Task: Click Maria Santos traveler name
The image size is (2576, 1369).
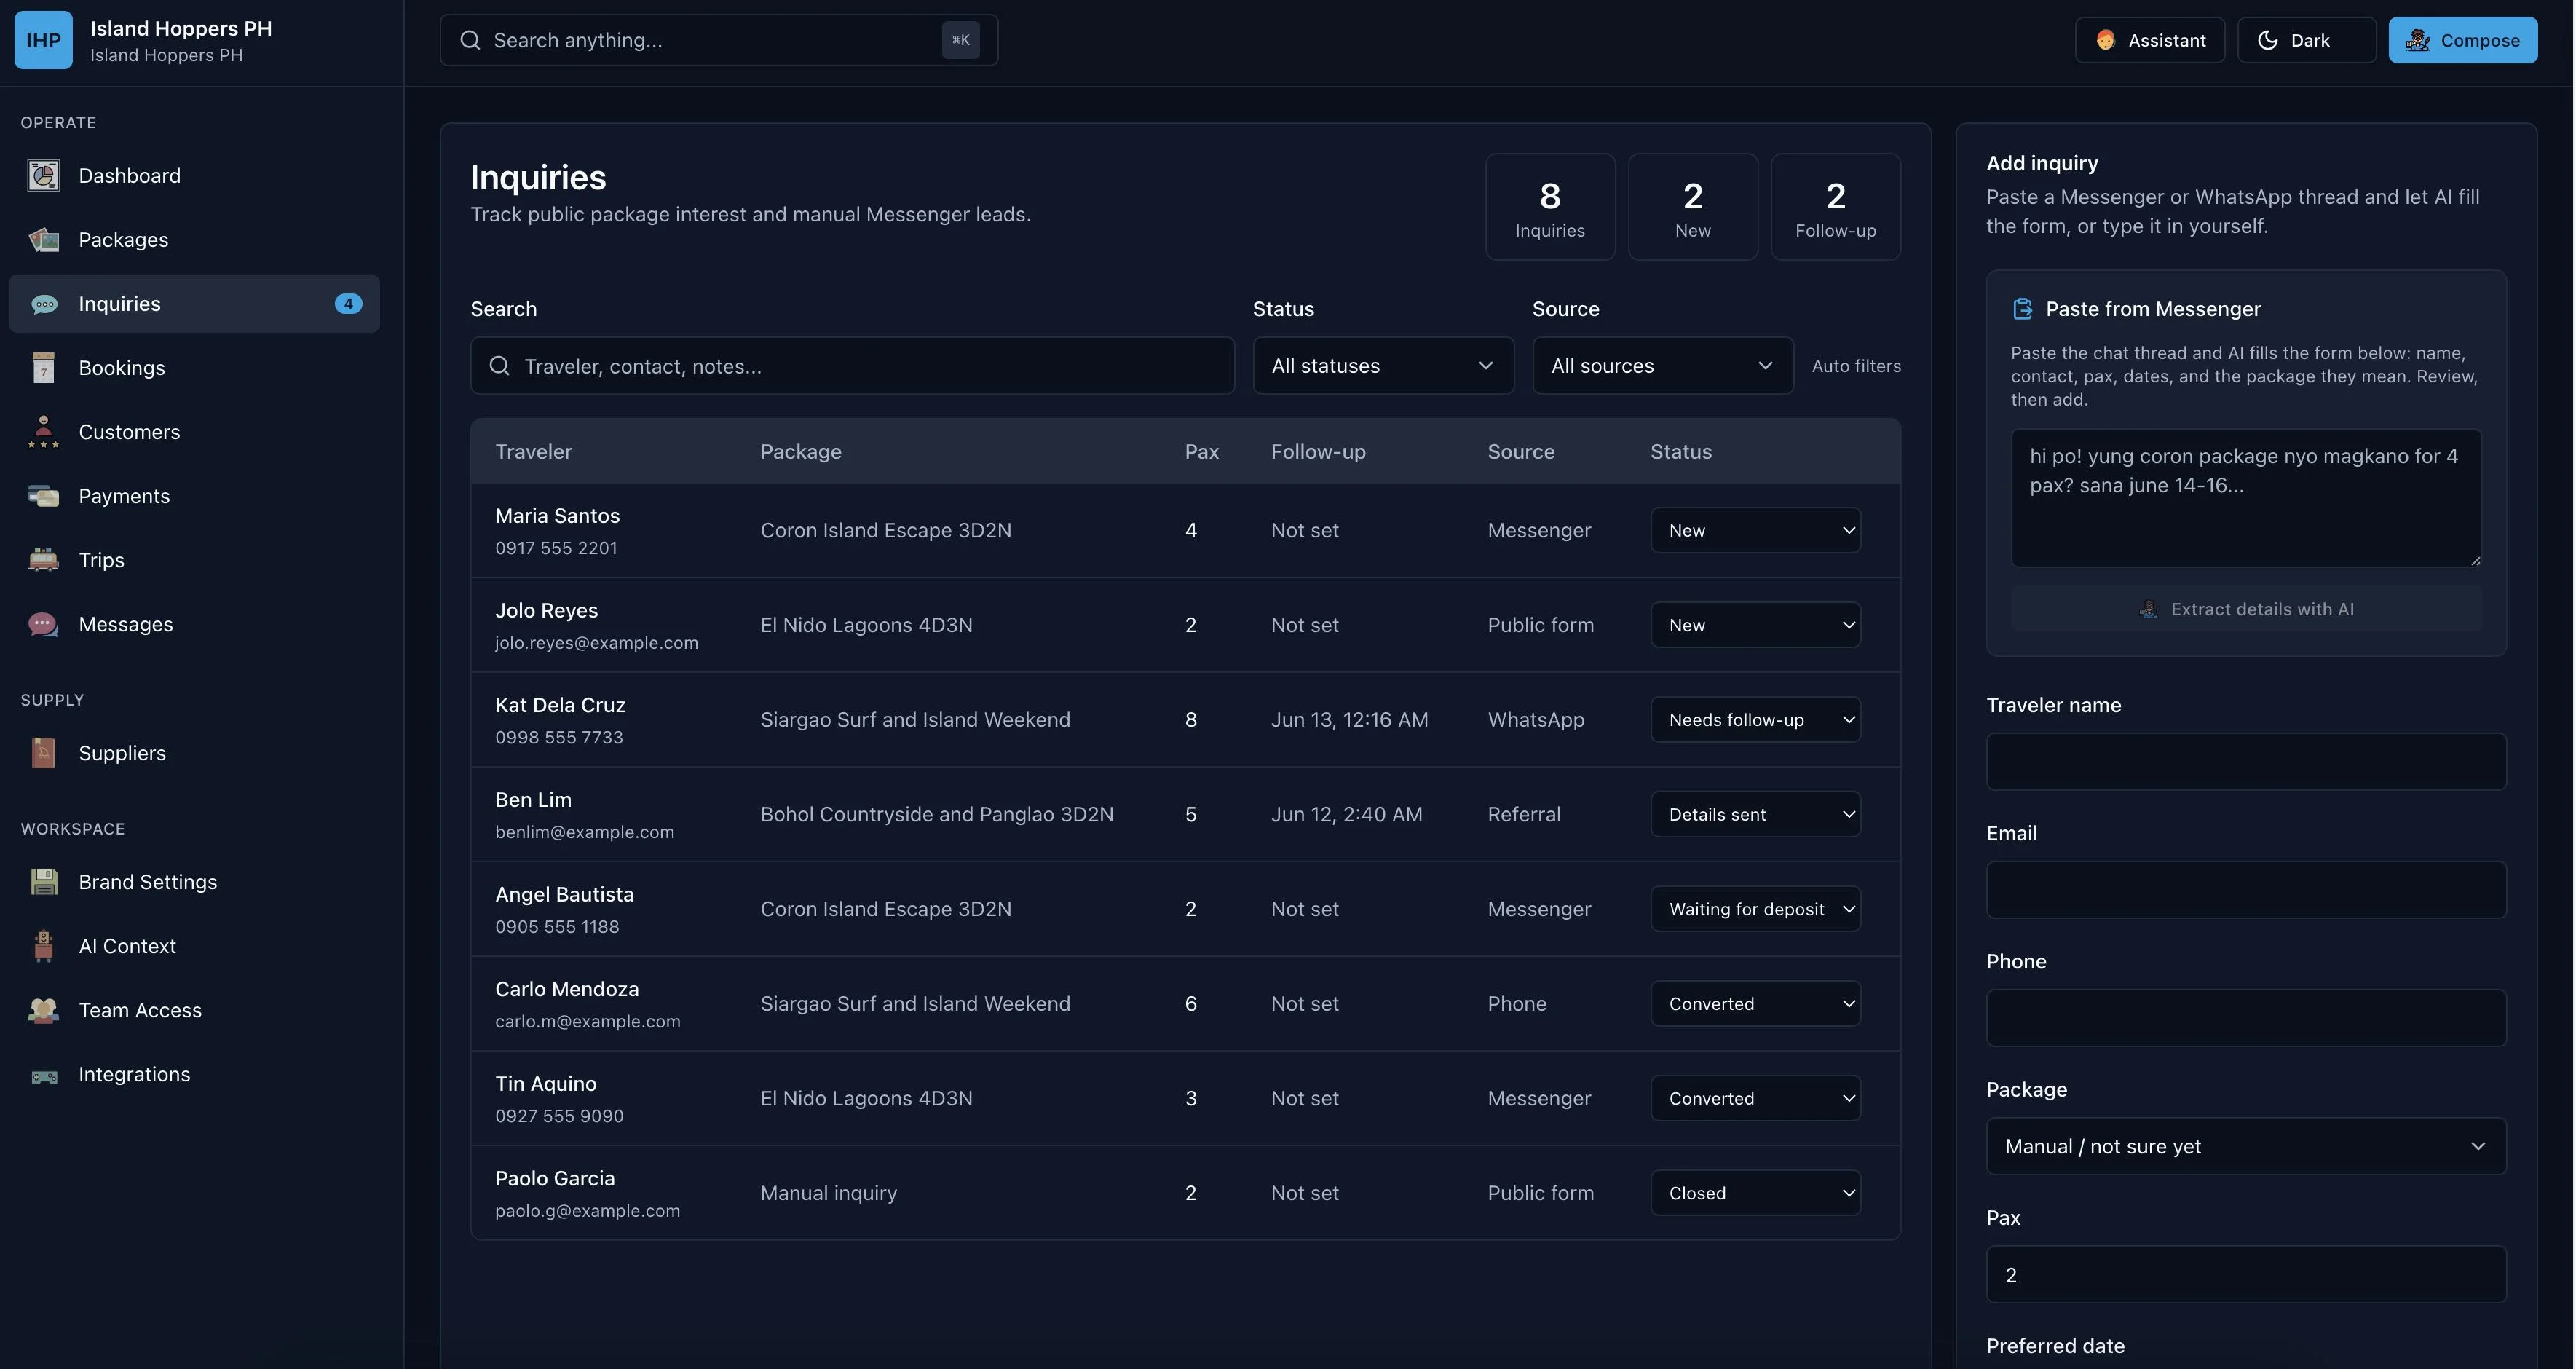Action: (557, 516)
